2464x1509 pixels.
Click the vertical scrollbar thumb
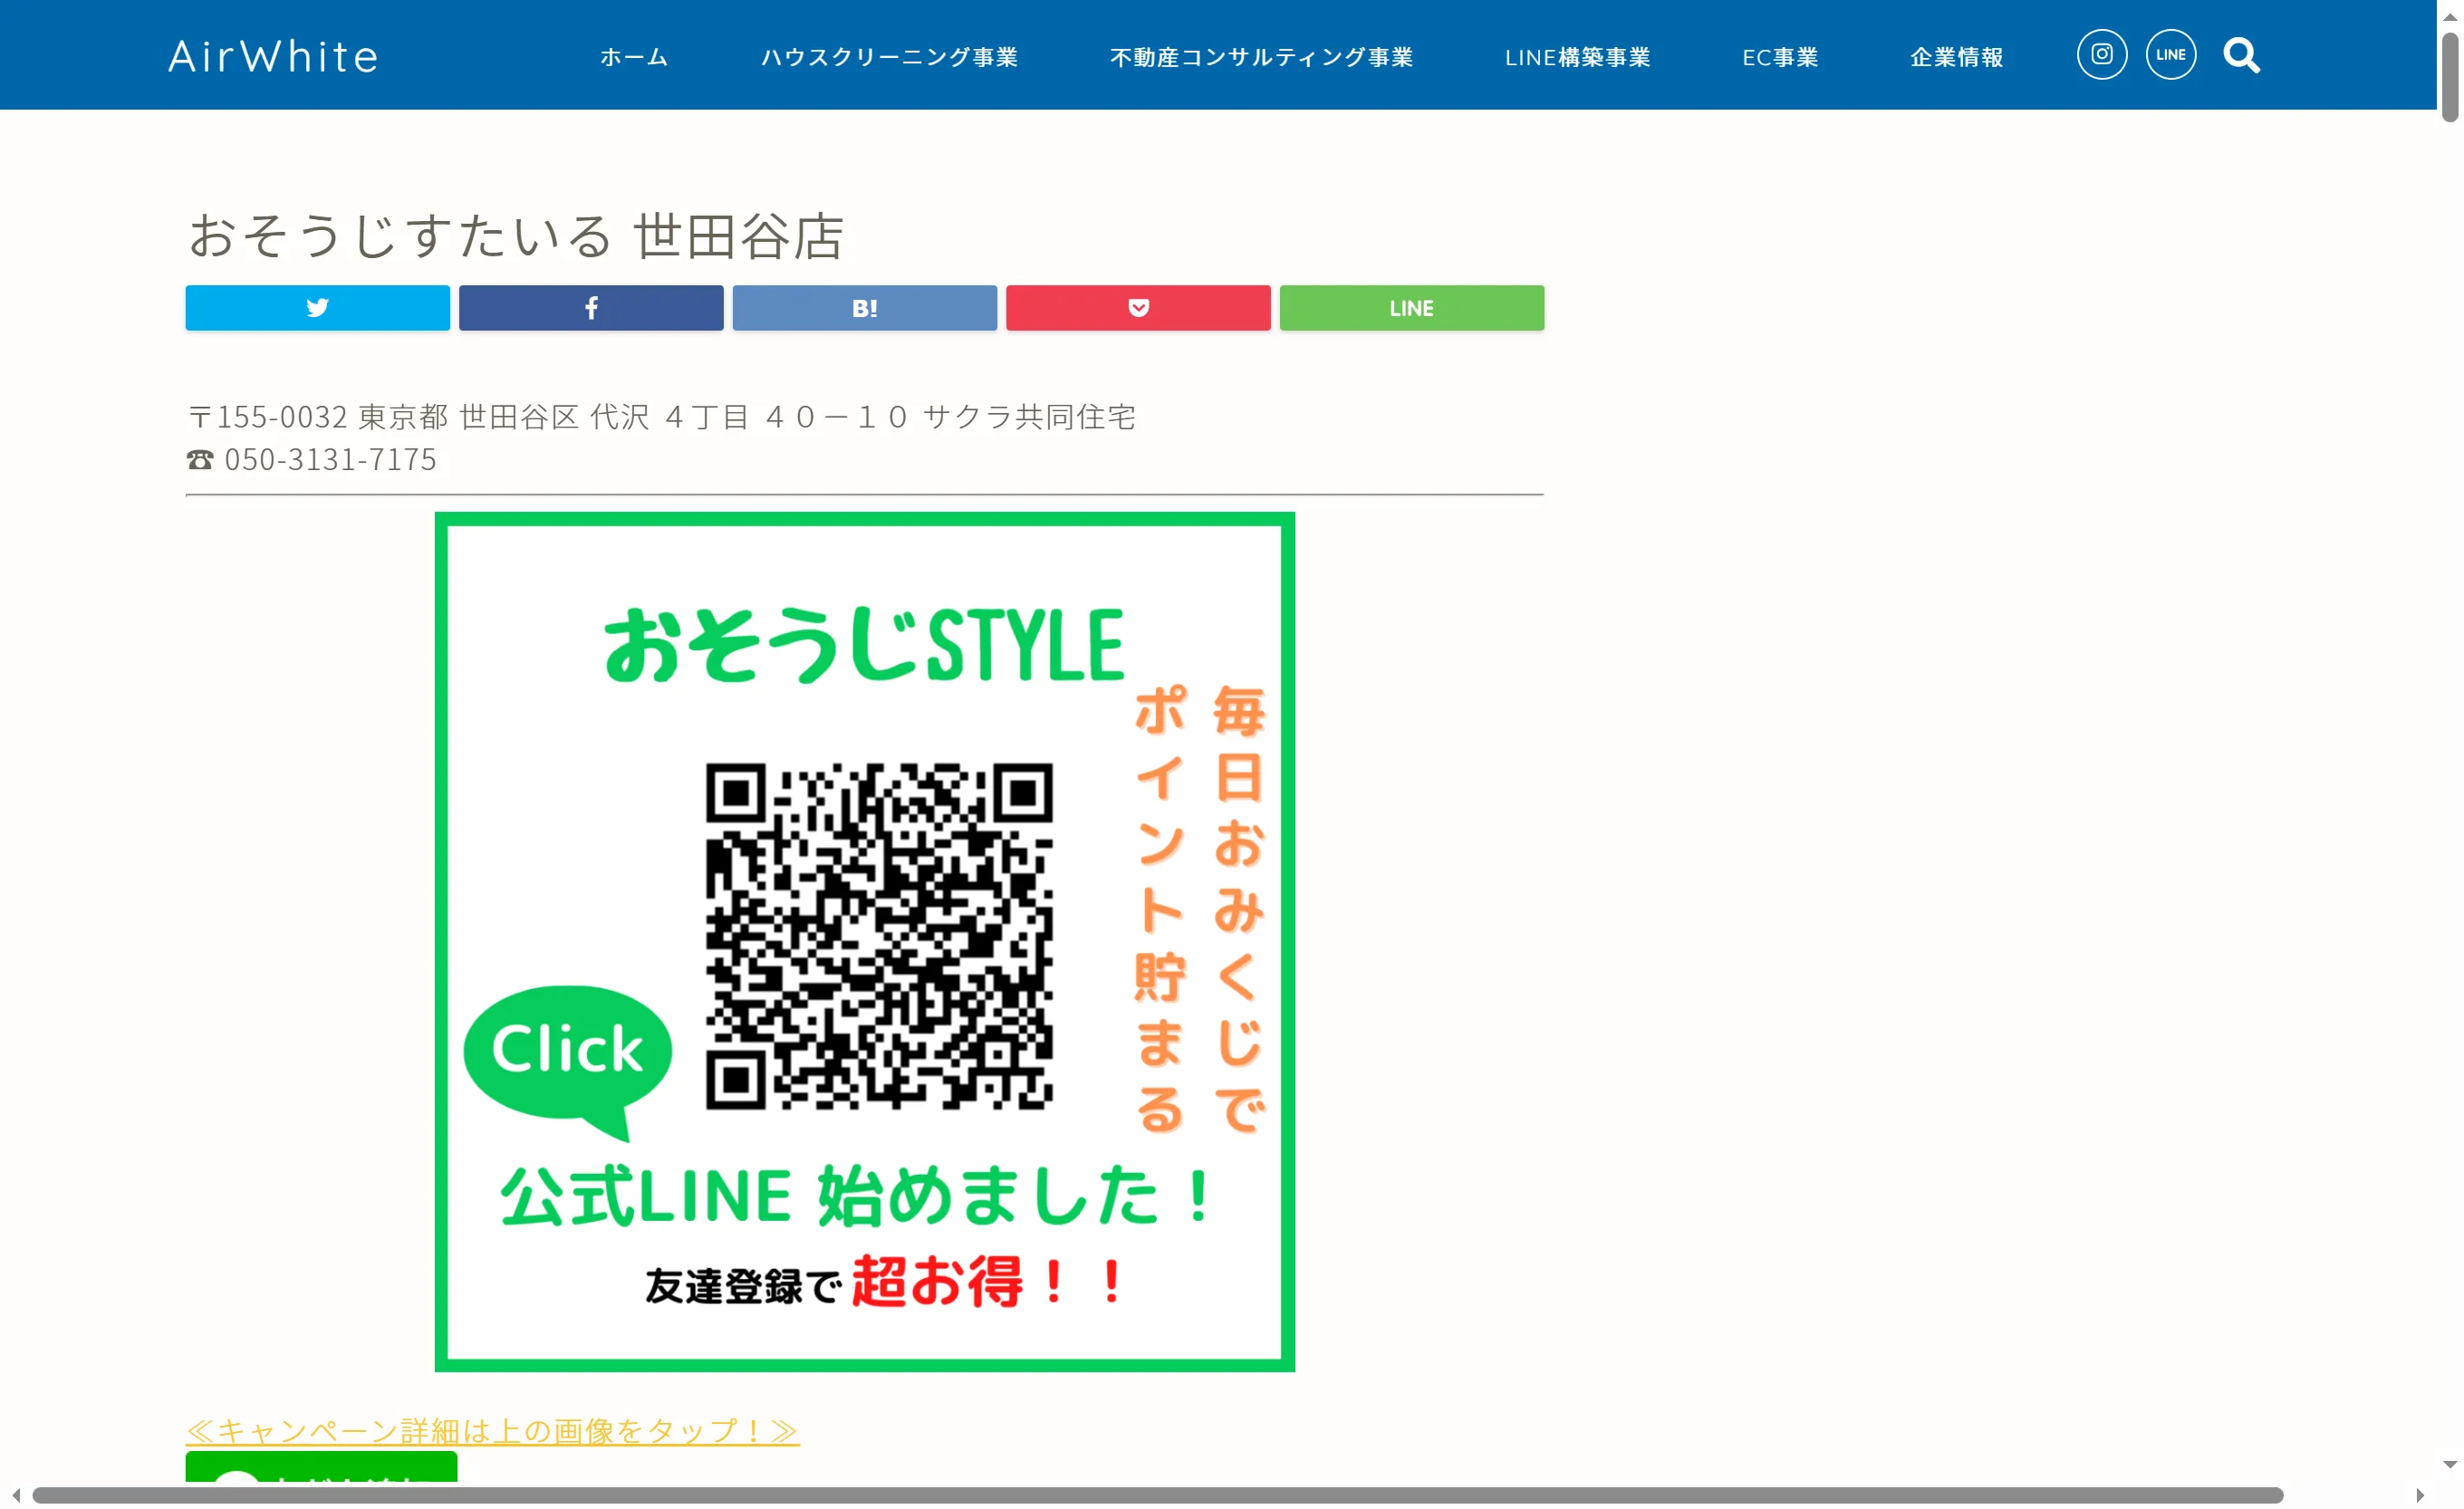(2449, 77)
